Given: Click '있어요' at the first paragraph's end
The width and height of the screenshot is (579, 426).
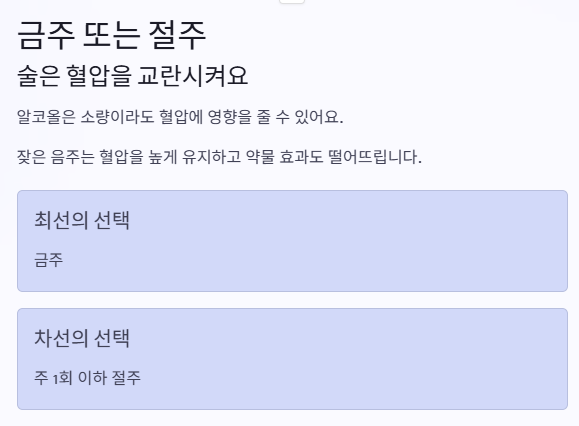Looking at the screenshot, I should click(316, 117).
